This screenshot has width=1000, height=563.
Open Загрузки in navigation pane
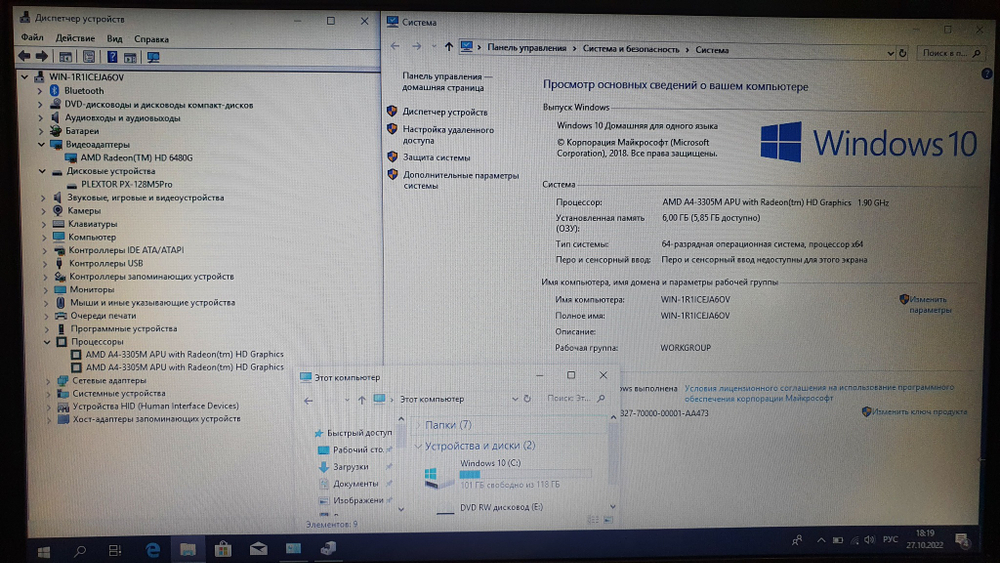click(351, 467)
